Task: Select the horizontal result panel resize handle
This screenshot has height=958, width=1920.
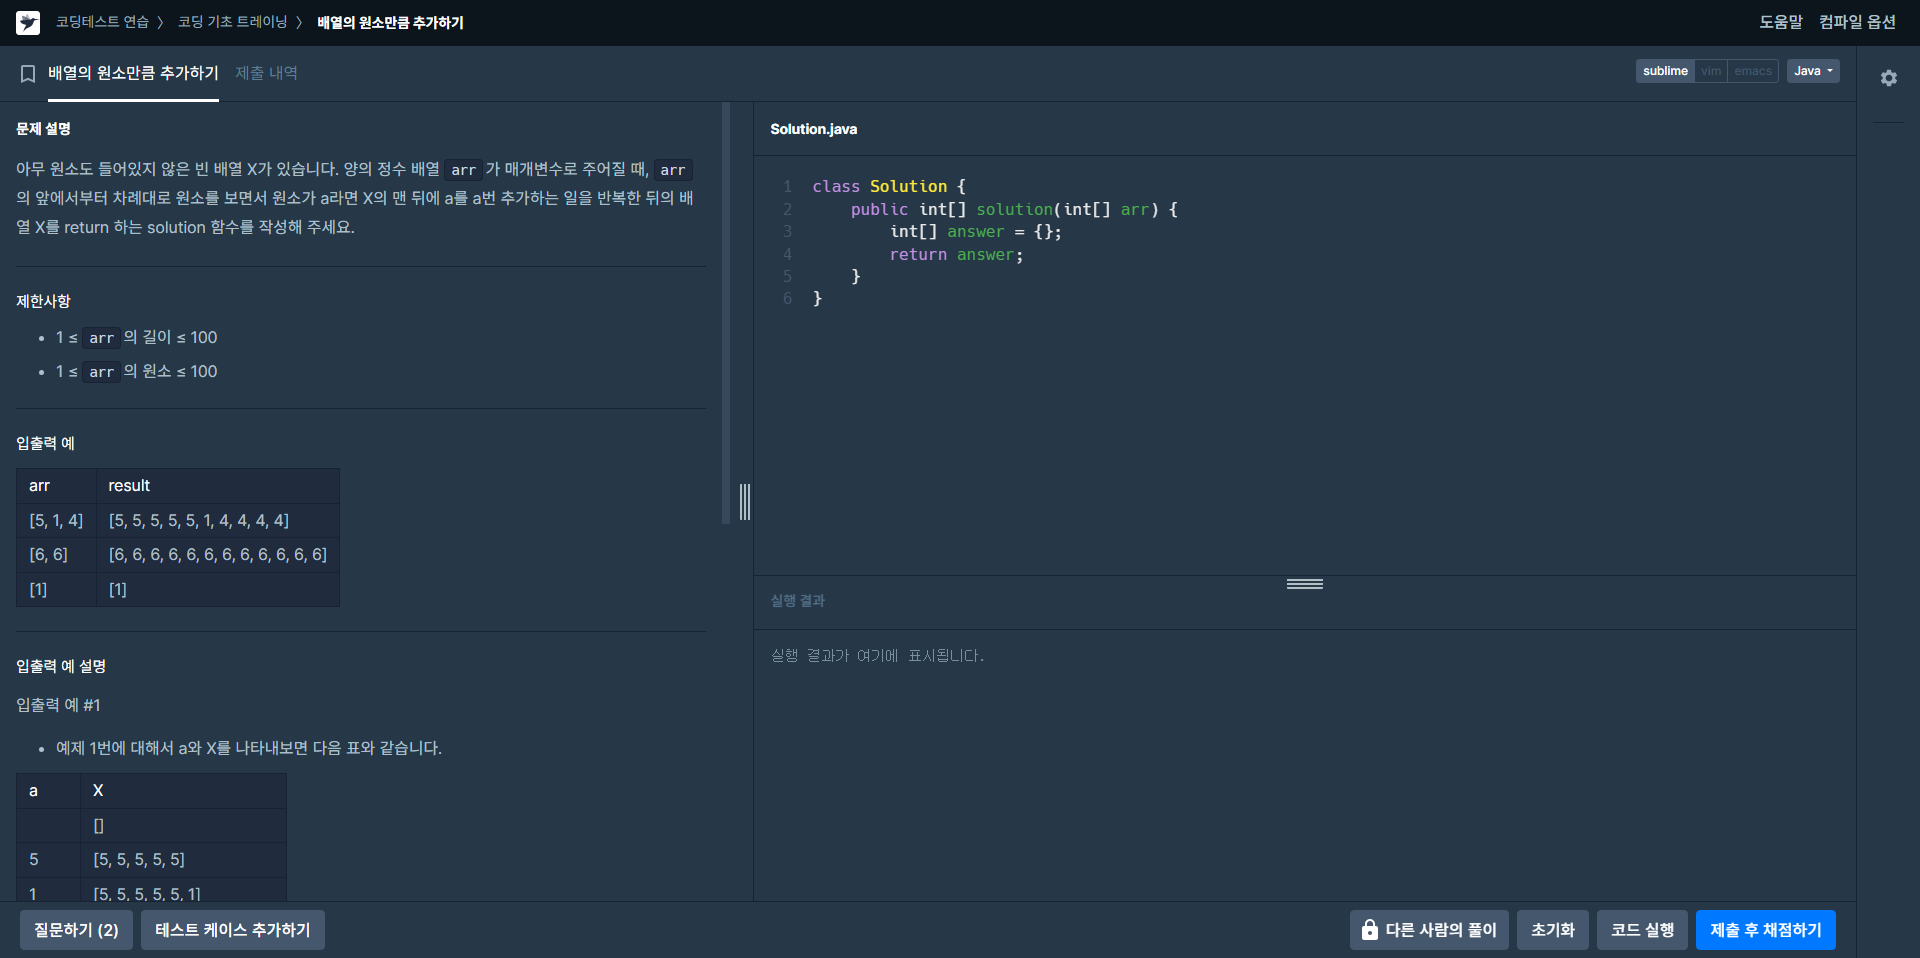Action: [x=1304, y=584]
